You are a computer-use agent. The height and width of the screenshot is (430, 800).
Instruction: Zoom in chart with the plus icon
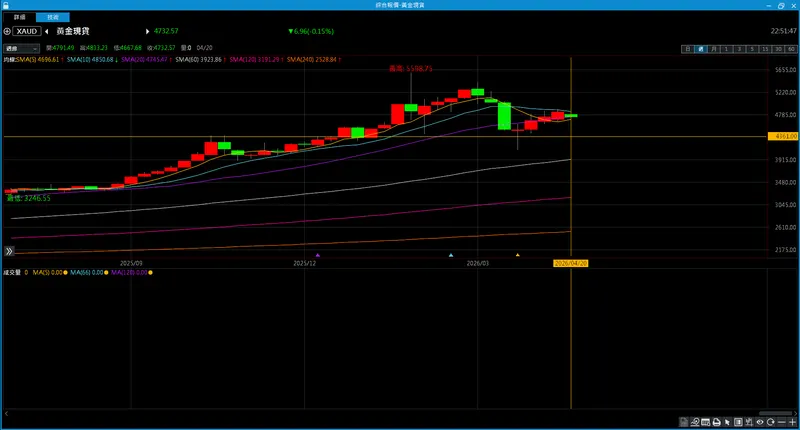point(792,422)
